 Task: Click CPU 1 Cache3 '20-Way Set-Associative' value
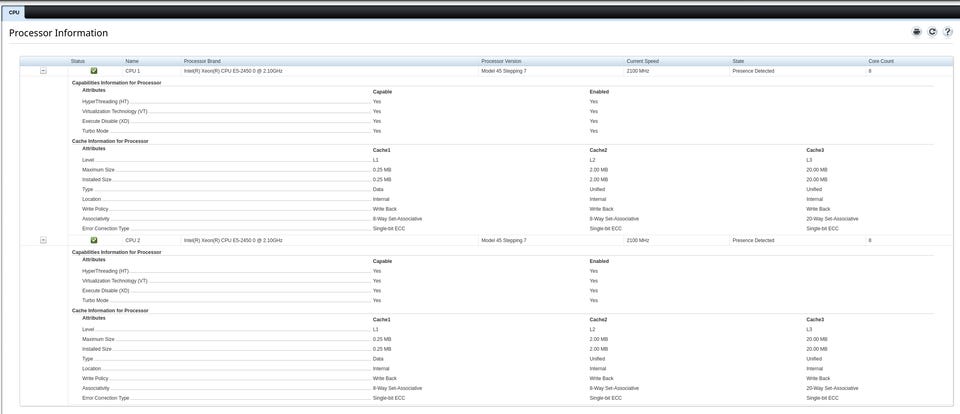832,219
